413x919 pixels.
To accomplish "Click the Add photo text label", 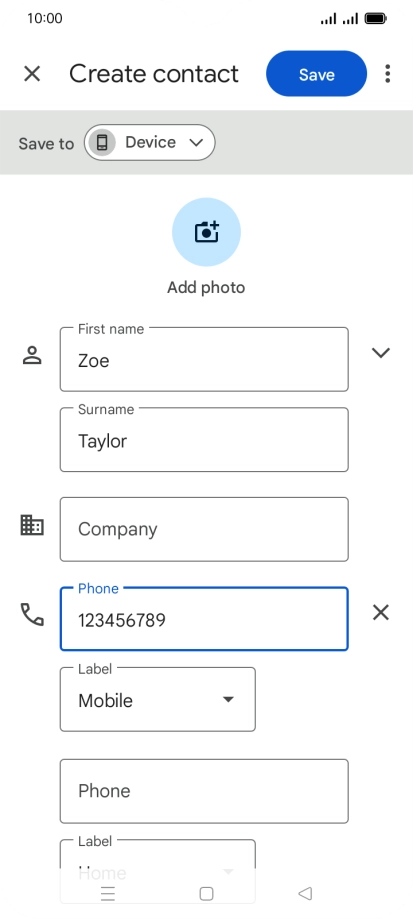I will pyautogui.click(x=206, y=288).
